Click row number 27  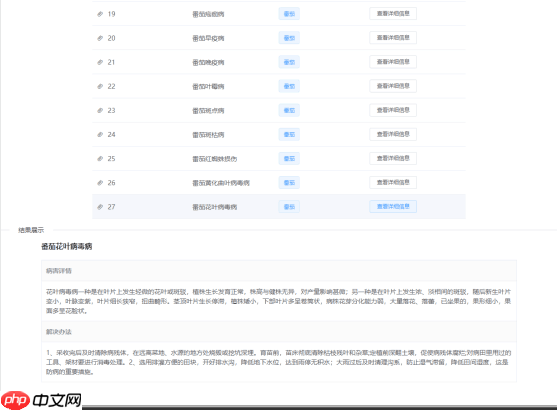click(x=112, y=207)
